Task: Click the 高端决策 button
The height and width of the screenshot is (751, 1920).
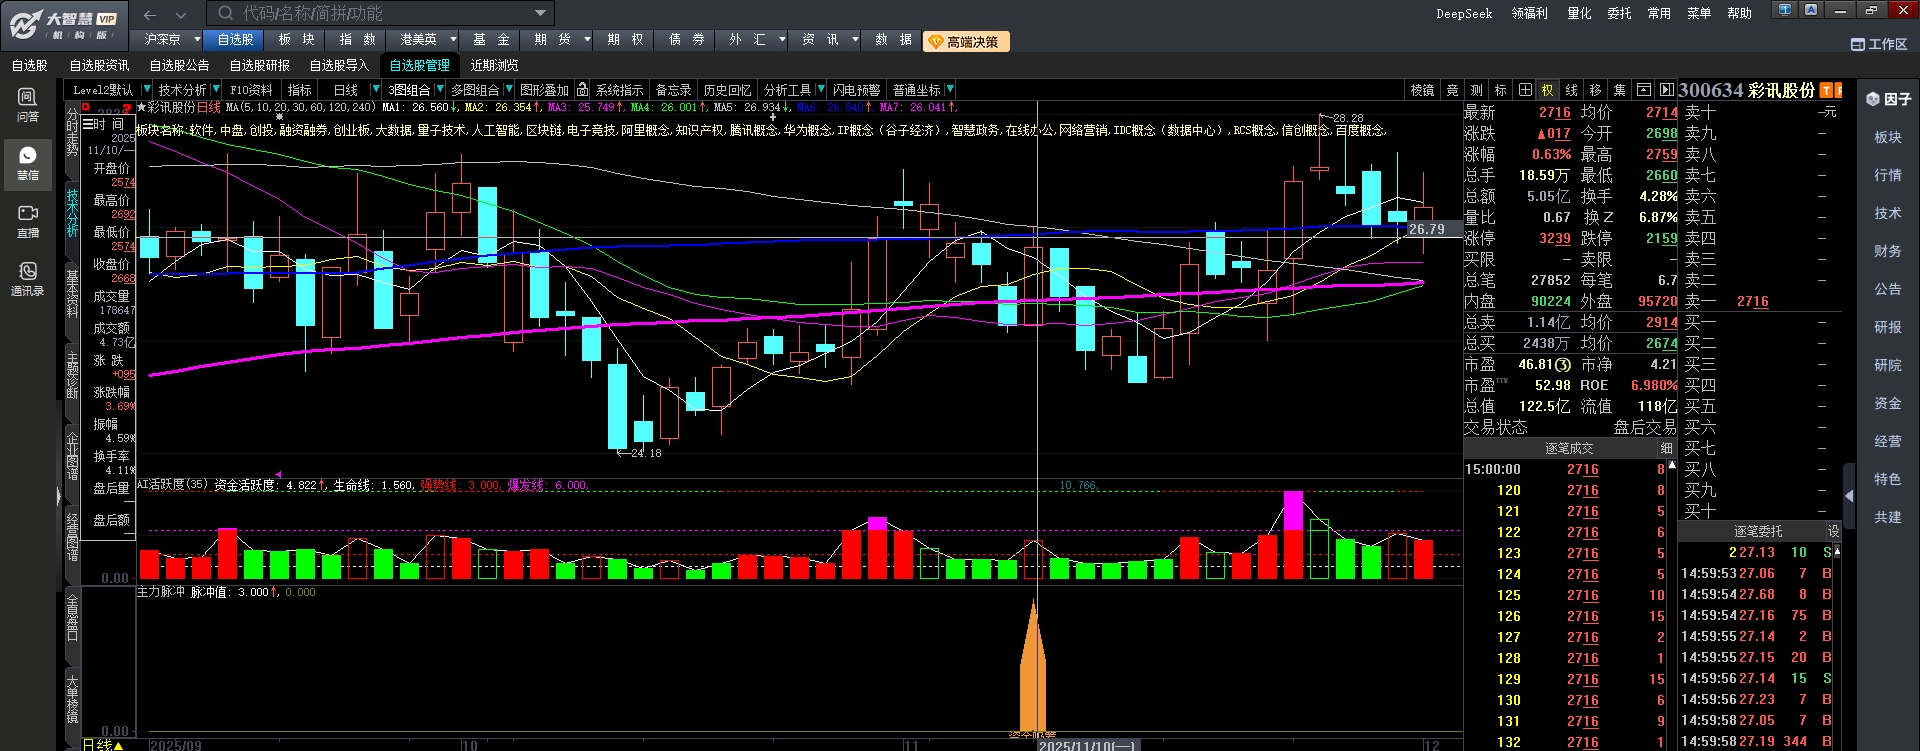Action: coord(965,42)
